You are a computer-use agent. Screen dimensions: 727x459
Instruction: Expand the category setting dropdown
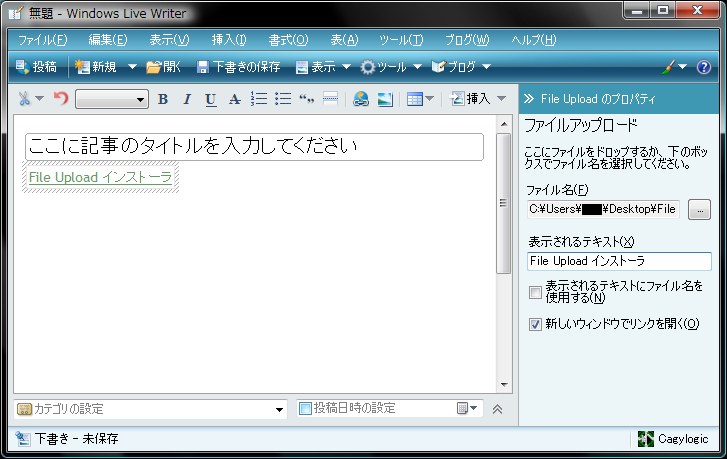[x=280, y=409]
